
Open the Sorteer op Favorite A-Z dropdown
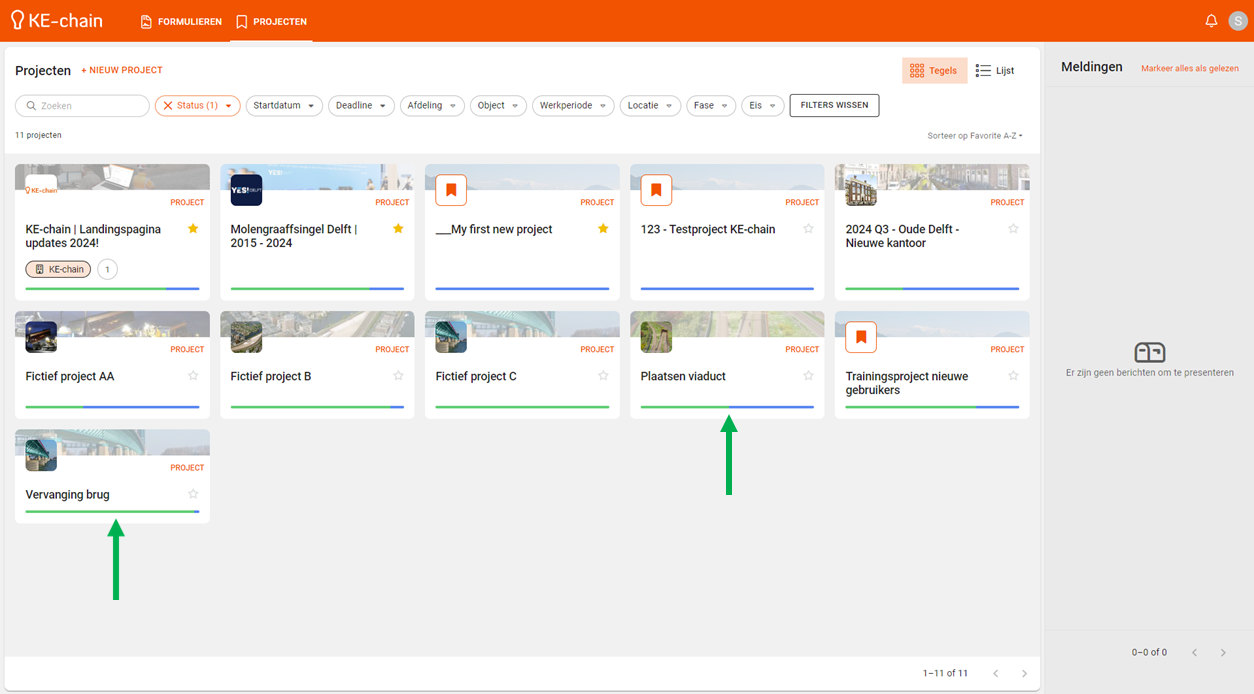[x=974, y=136]
